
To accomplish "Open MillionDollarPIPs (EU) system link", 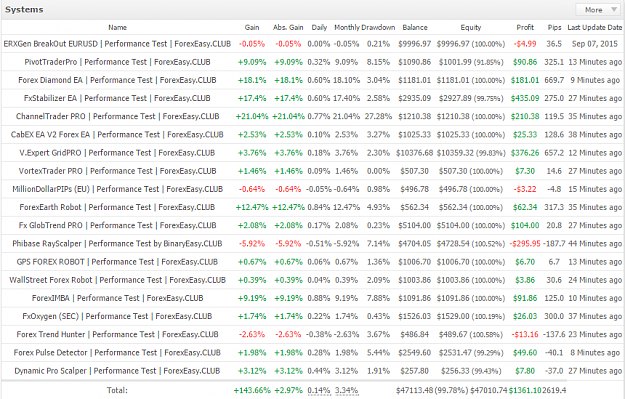I will (117, 189).
